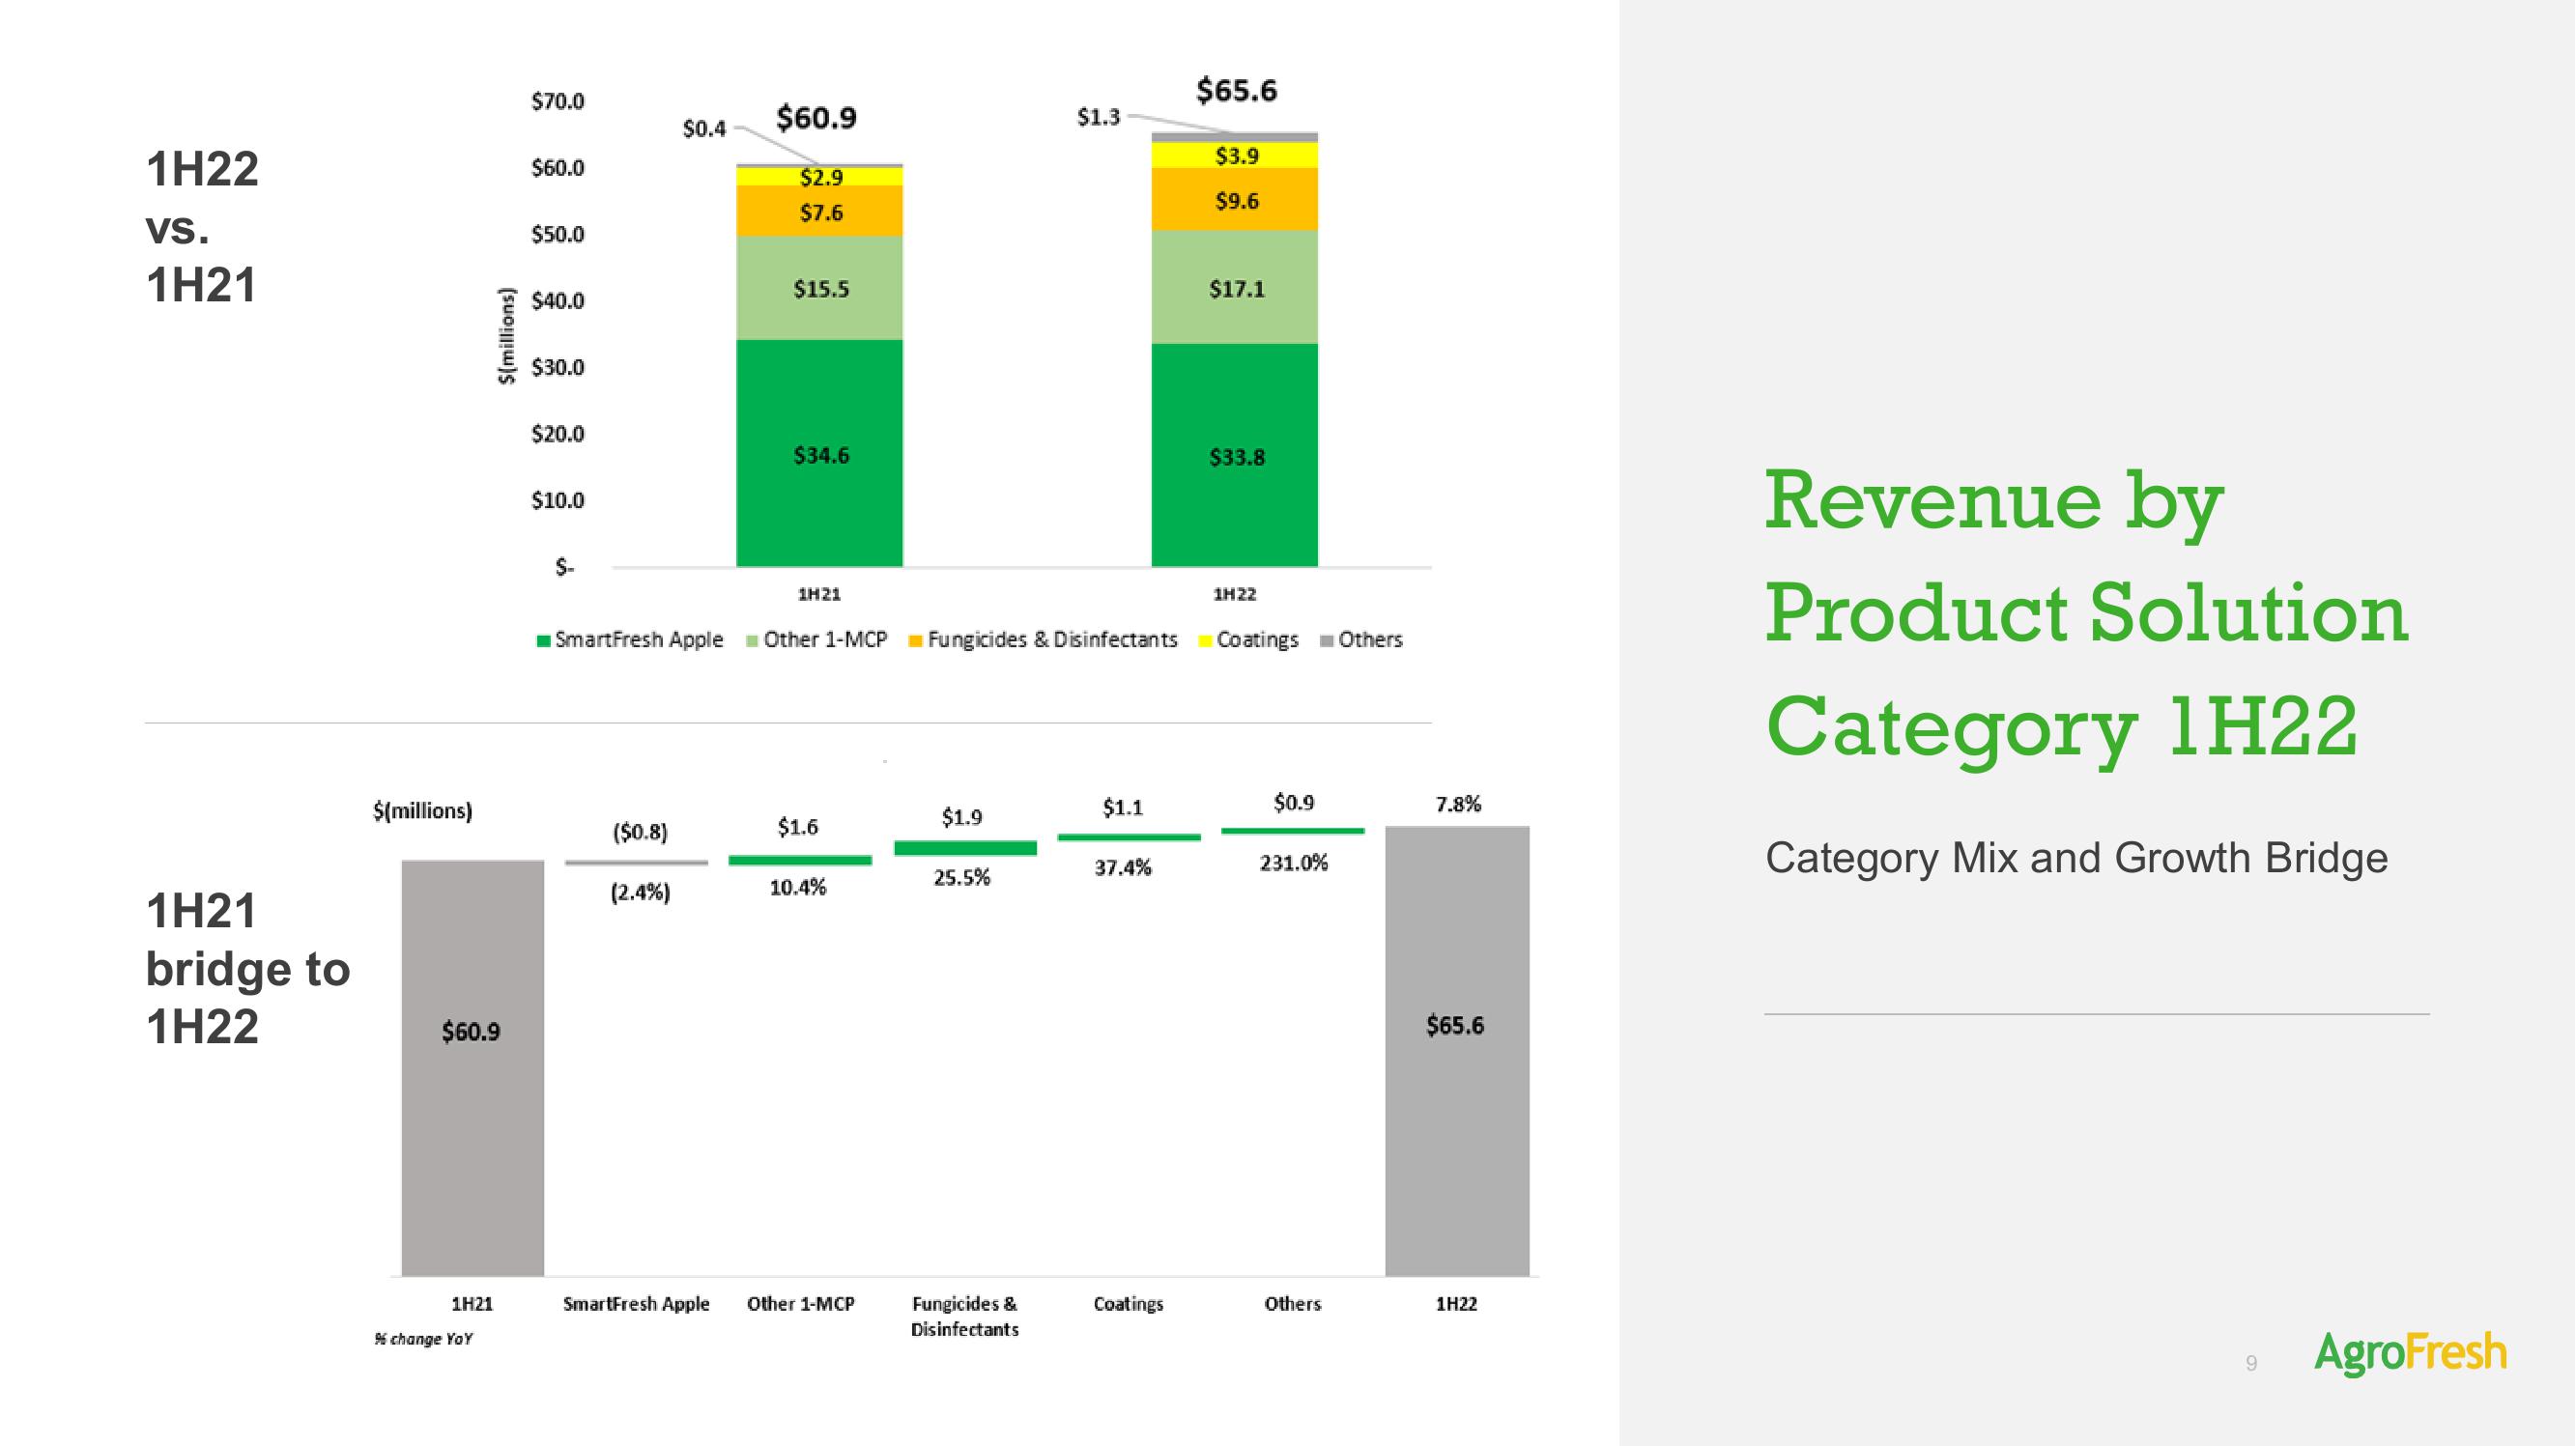Click the Others gray legend swatch
2576x1446 pixels.
pyautogui.click(x=1327, y=641)
